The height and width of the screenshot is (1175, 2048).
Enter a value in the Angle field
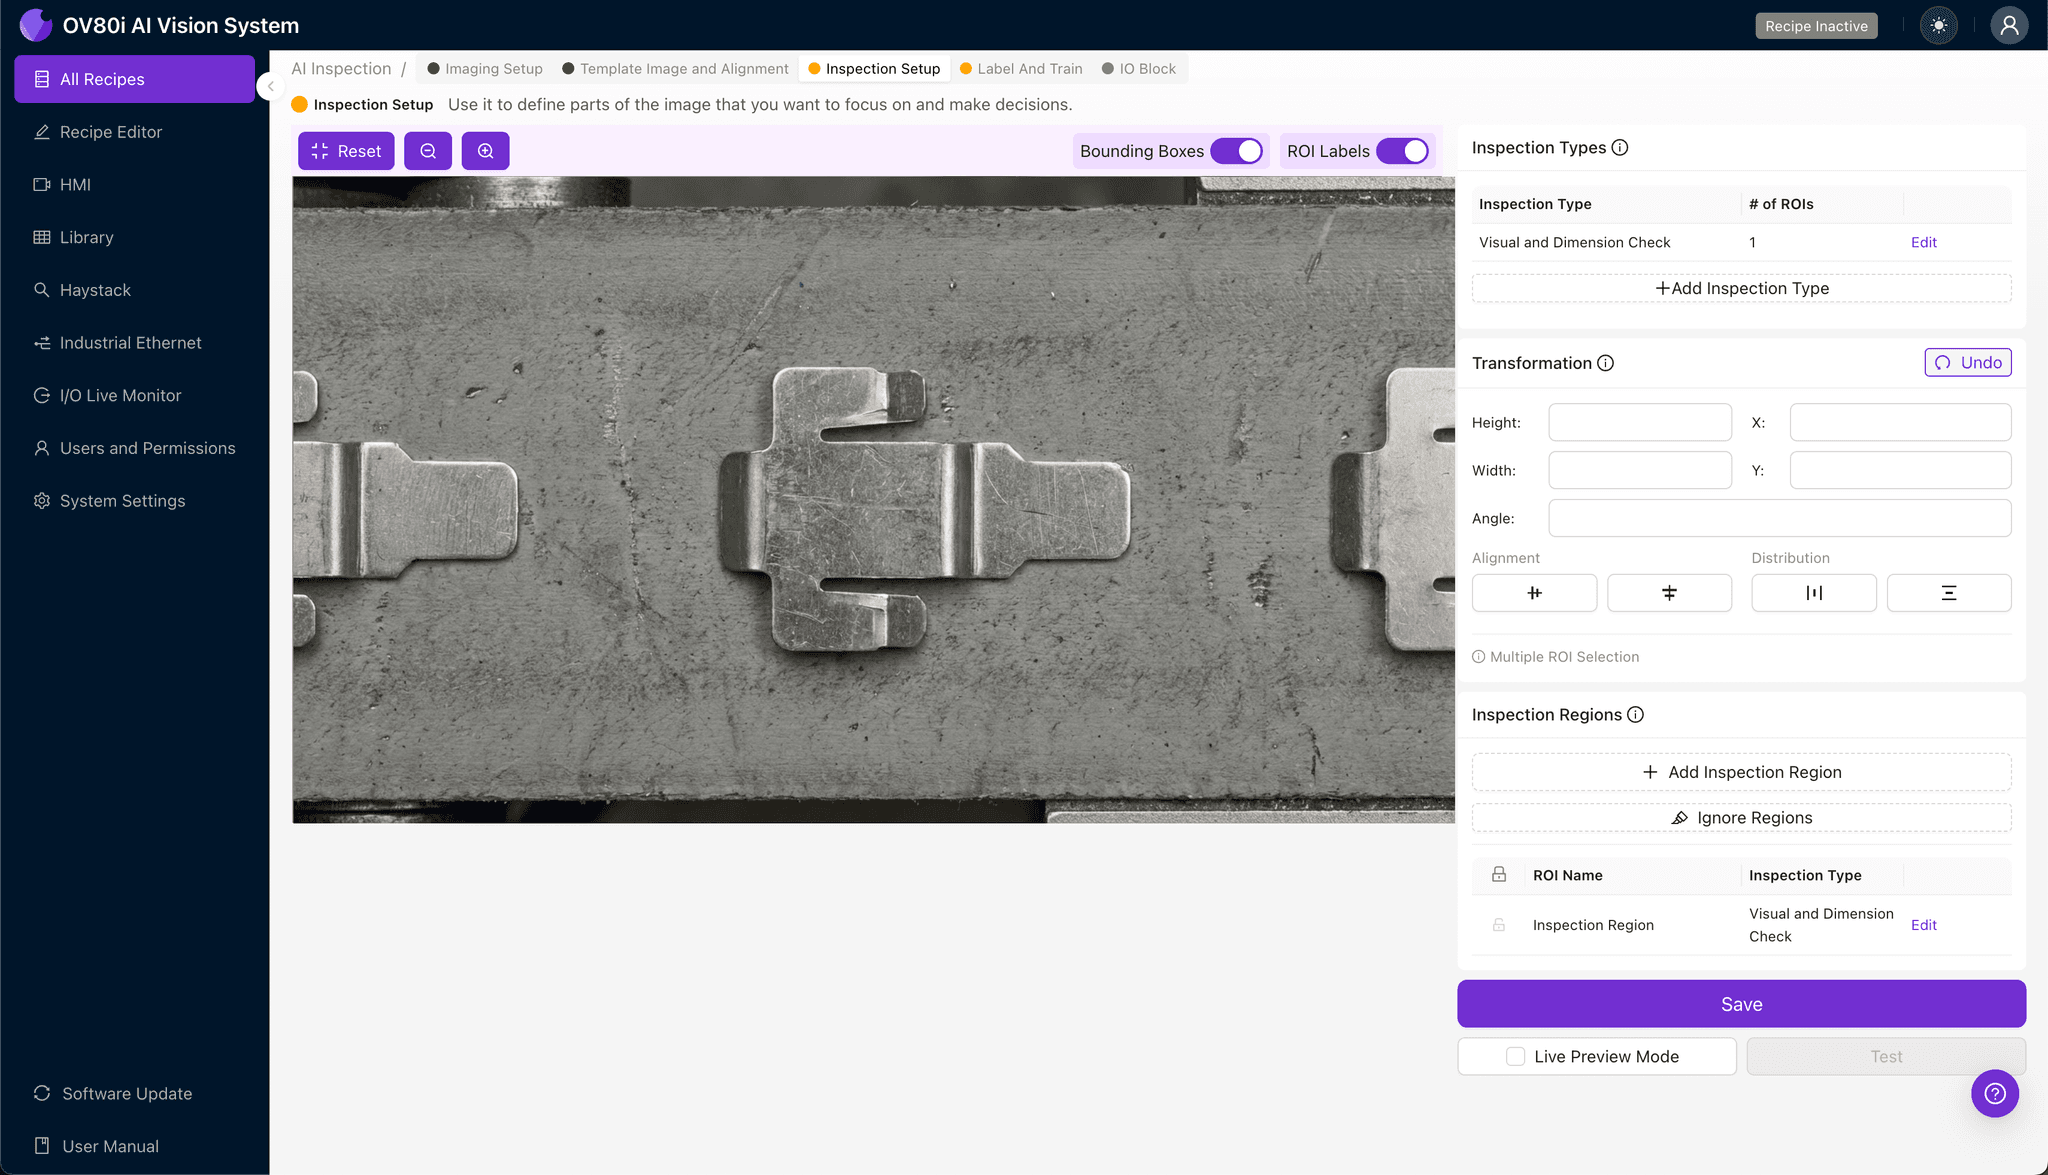(x=1779, y=518)
